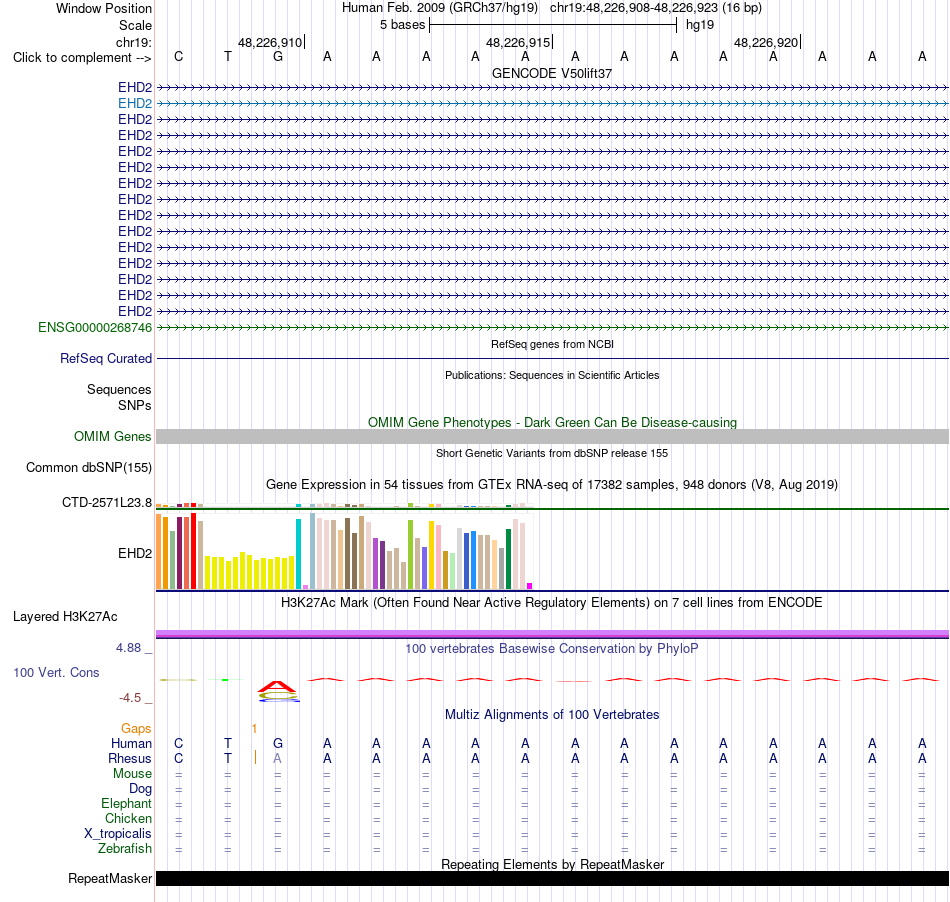Click the OMIM Genes label

[112, 436]
